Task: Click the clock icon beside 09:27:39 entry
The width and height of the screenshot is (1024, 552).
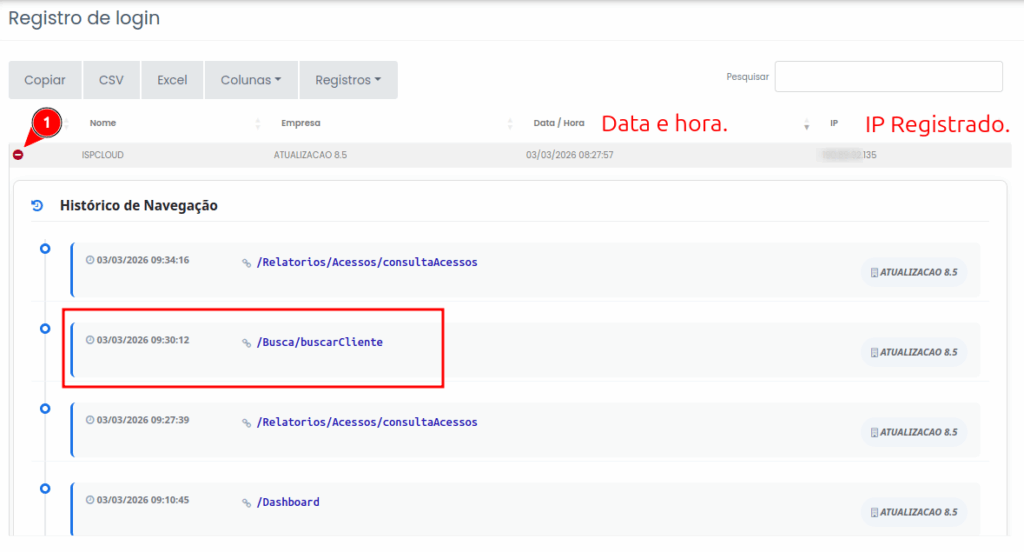Action: coord(90,420)
